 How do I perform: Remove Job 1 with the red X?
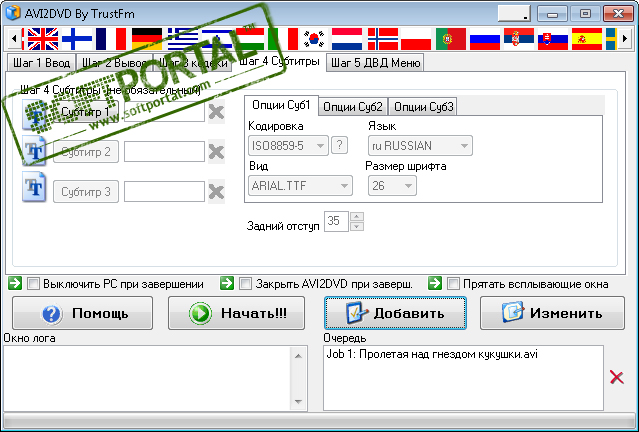pyautogui.click(x=617, y=377)
